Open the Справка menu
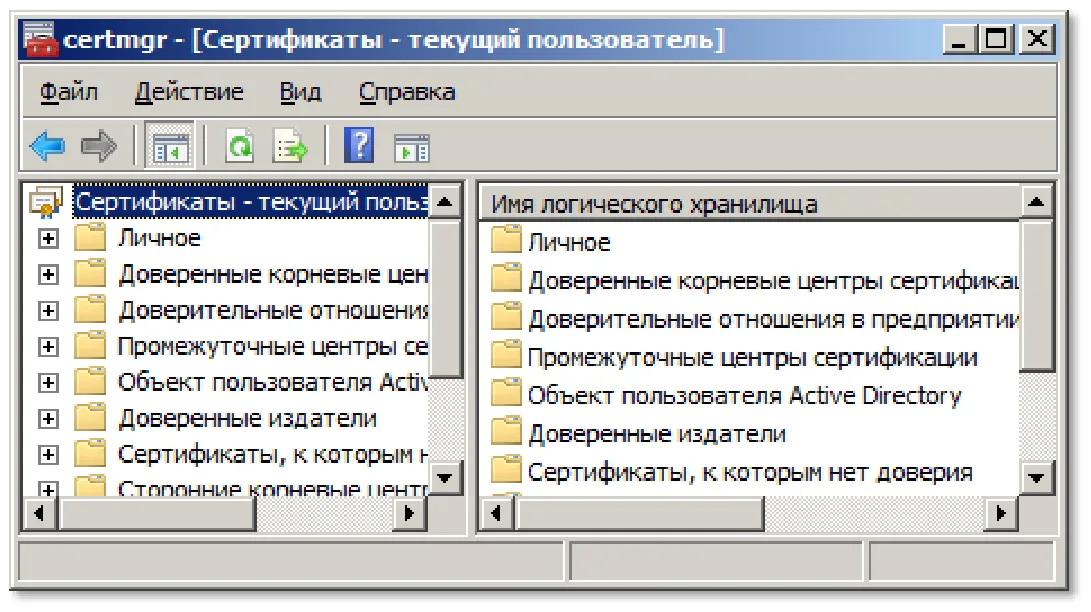1091x612 pixels. [x=407, y=92]
